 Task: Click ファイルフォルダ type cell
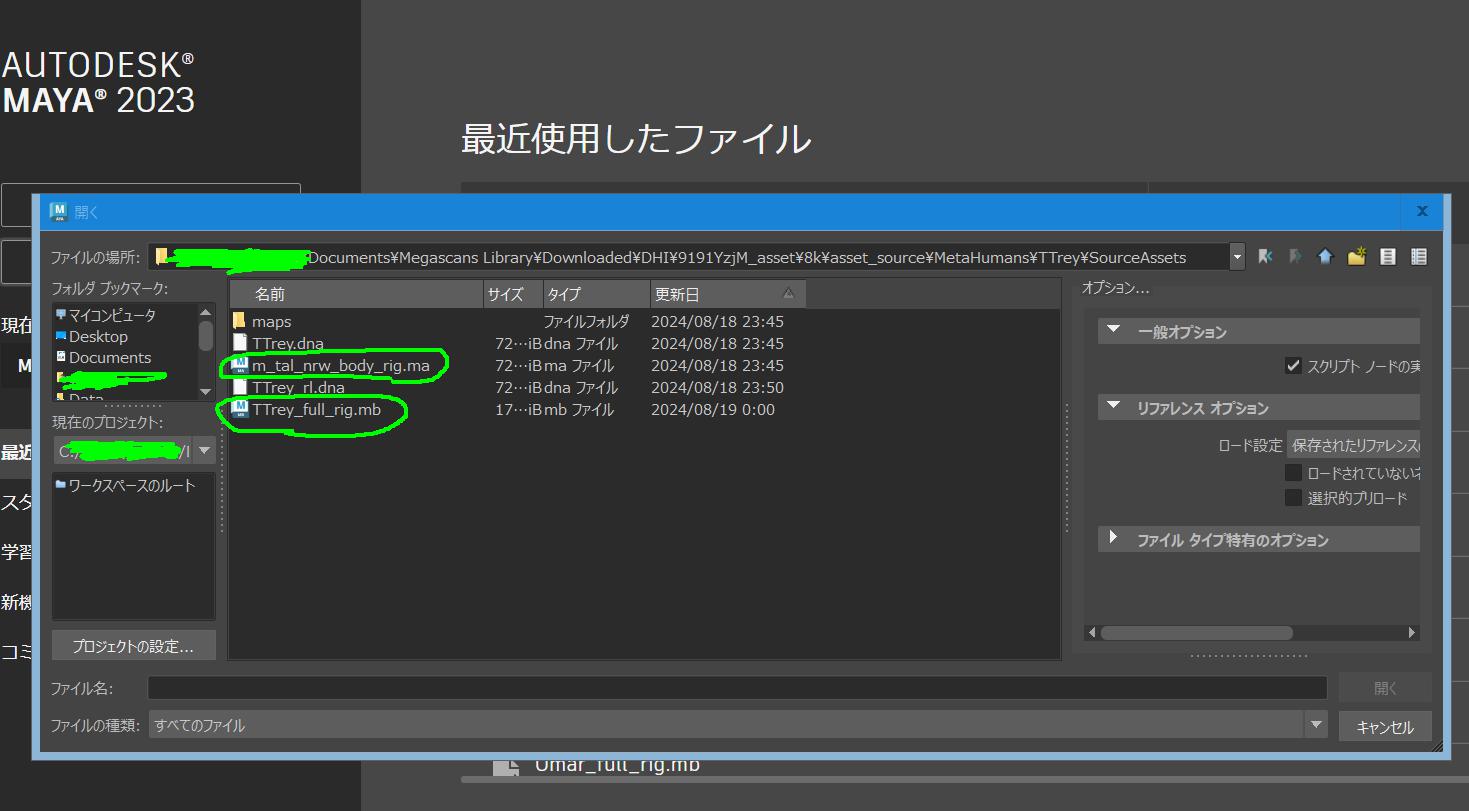(x=586, y=321)
